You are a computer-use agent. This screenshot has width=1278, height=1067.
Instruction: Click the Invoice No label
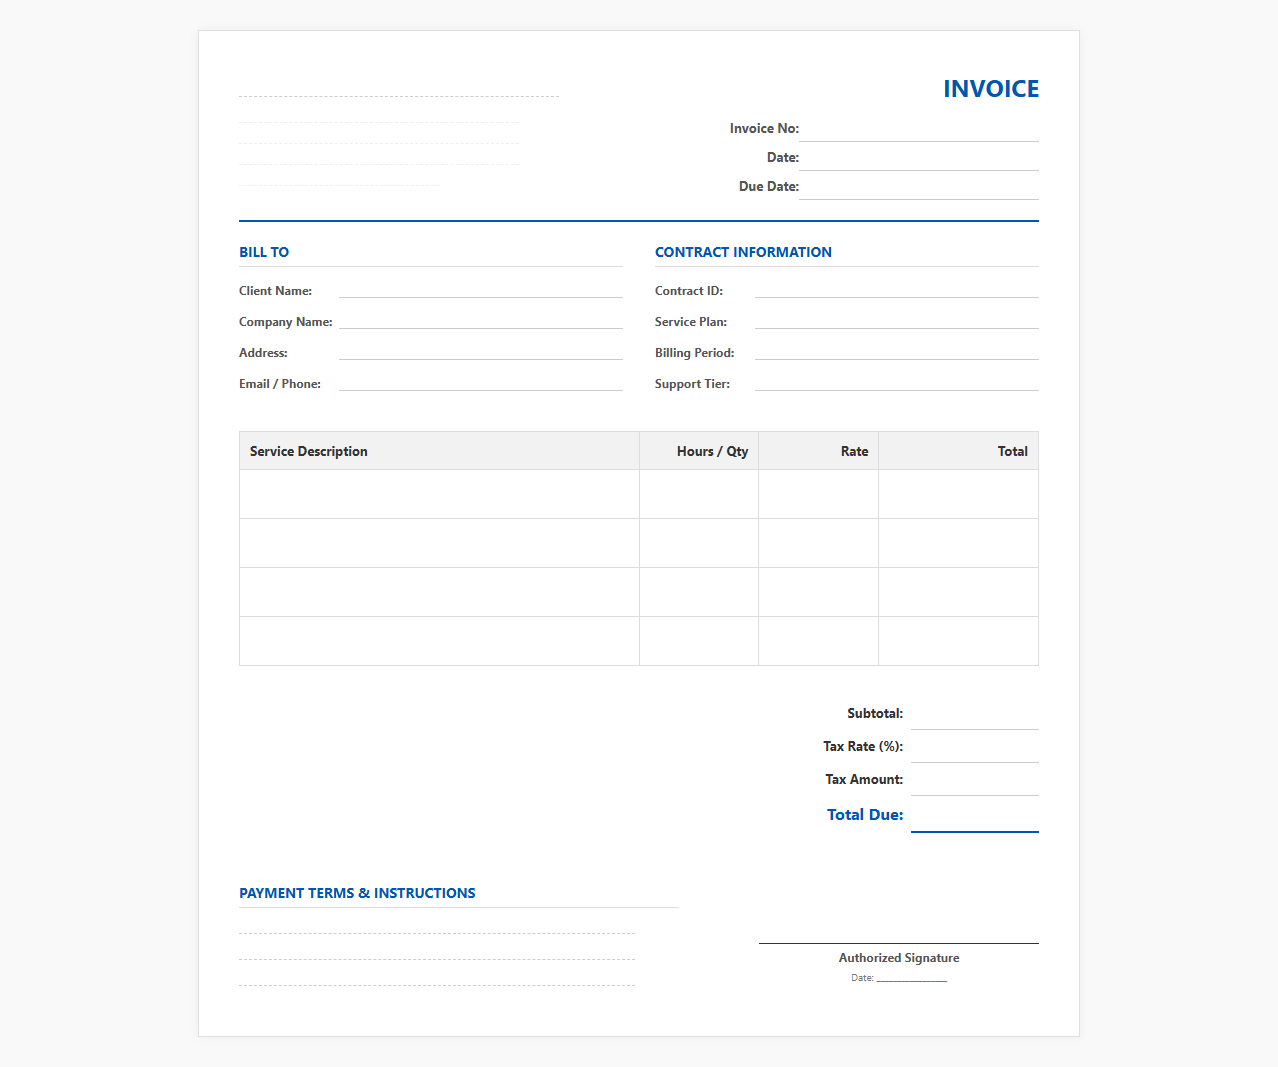764,129
